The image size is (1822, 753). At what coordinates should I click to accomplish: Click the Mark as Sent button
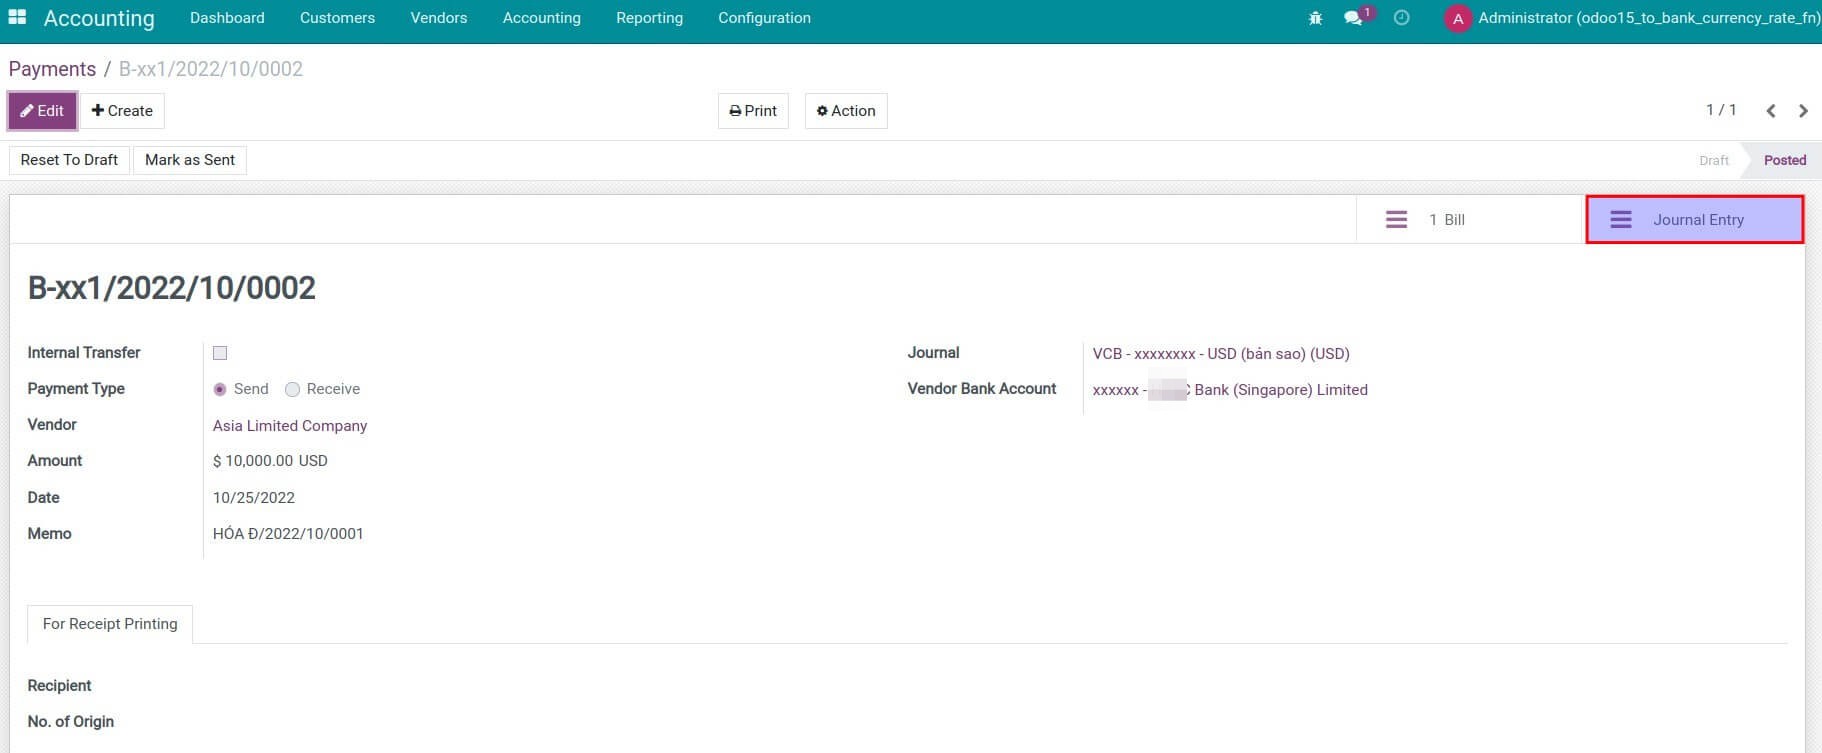click(189, 160)
